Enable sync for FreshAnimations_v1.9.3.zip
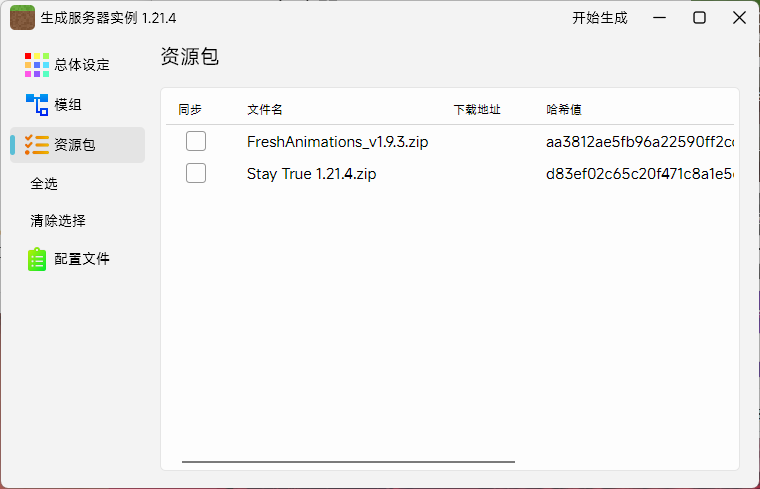This screenshot has height=489, width=760. tap(196, 142)
